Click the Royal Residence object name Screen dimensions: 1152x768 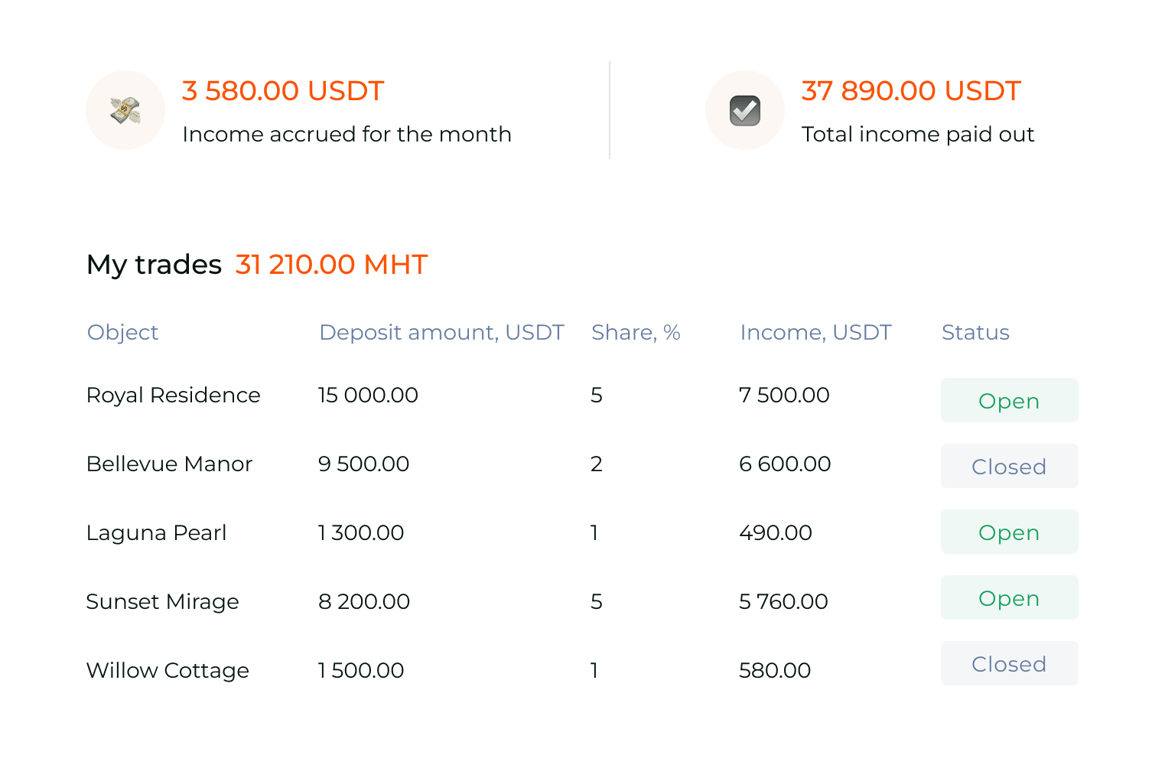pos(173,395)
